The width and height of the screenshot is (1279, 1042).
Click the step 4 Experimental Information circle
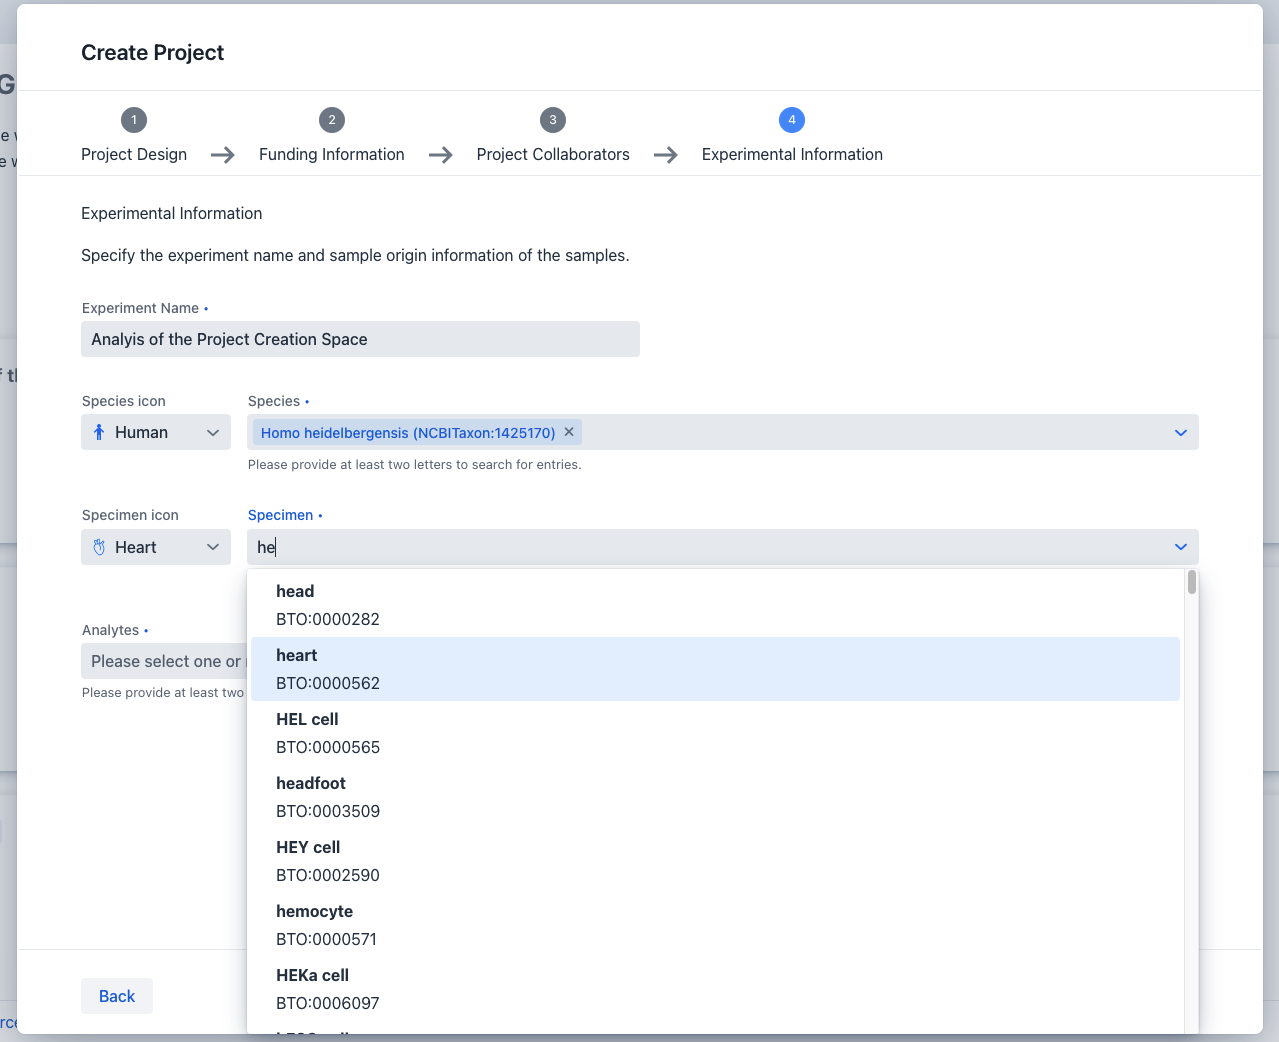click(792, 120)
